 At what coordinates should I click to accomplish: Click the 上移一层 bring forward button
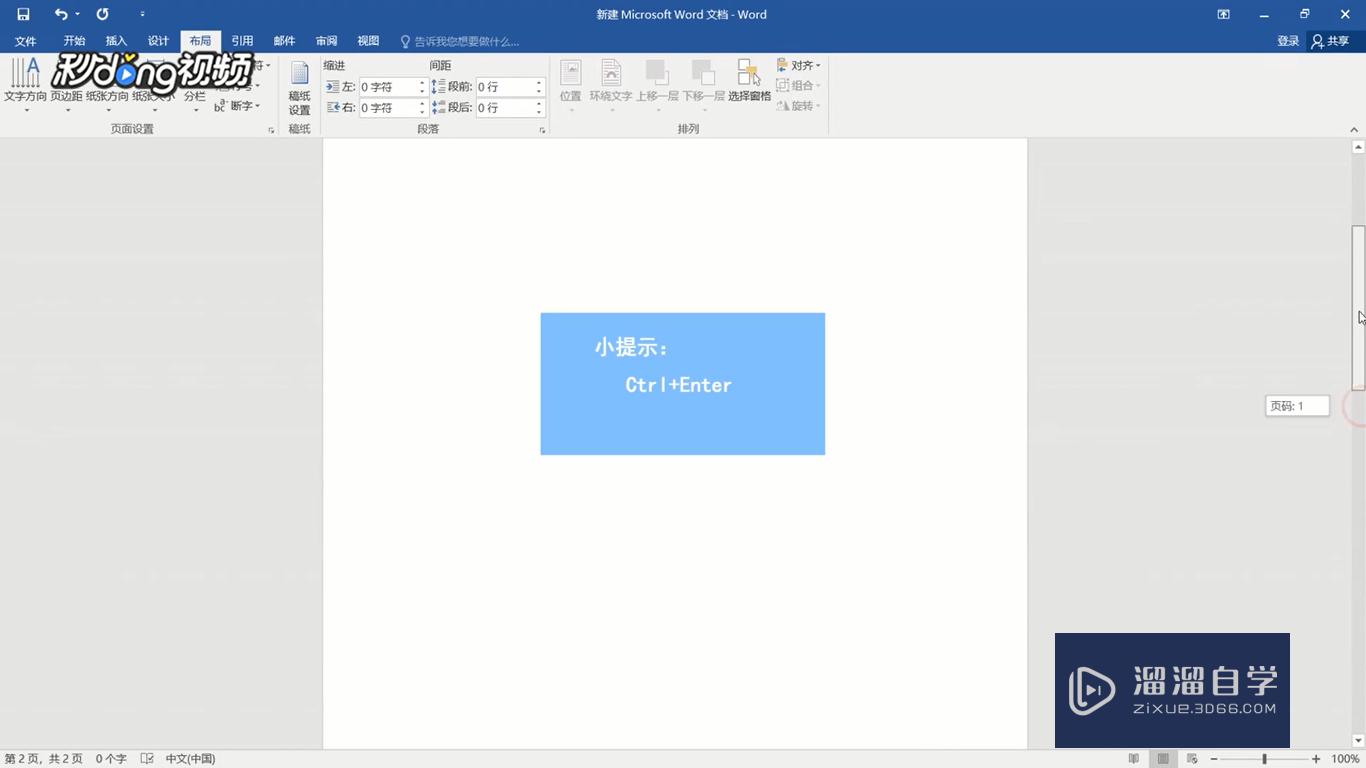[x=657, y=85]
